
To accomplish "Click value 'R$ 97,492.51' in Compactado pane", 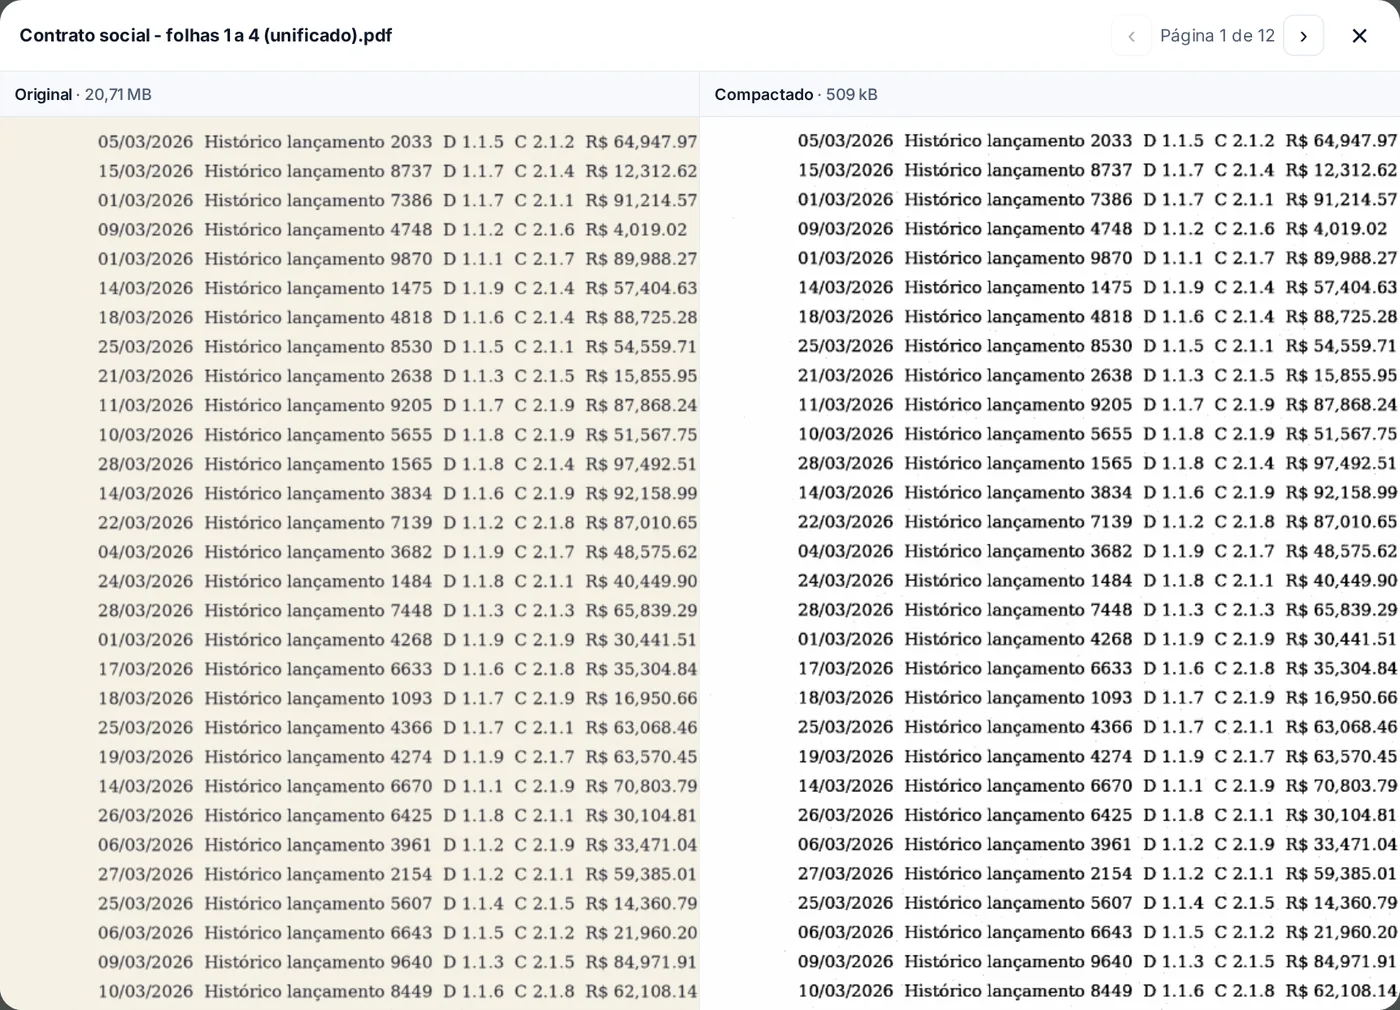I will pos(1341,463).
